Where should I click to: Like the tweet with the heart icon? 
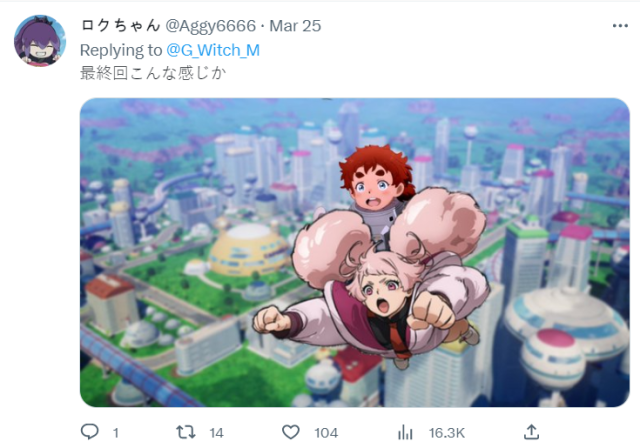291,432
